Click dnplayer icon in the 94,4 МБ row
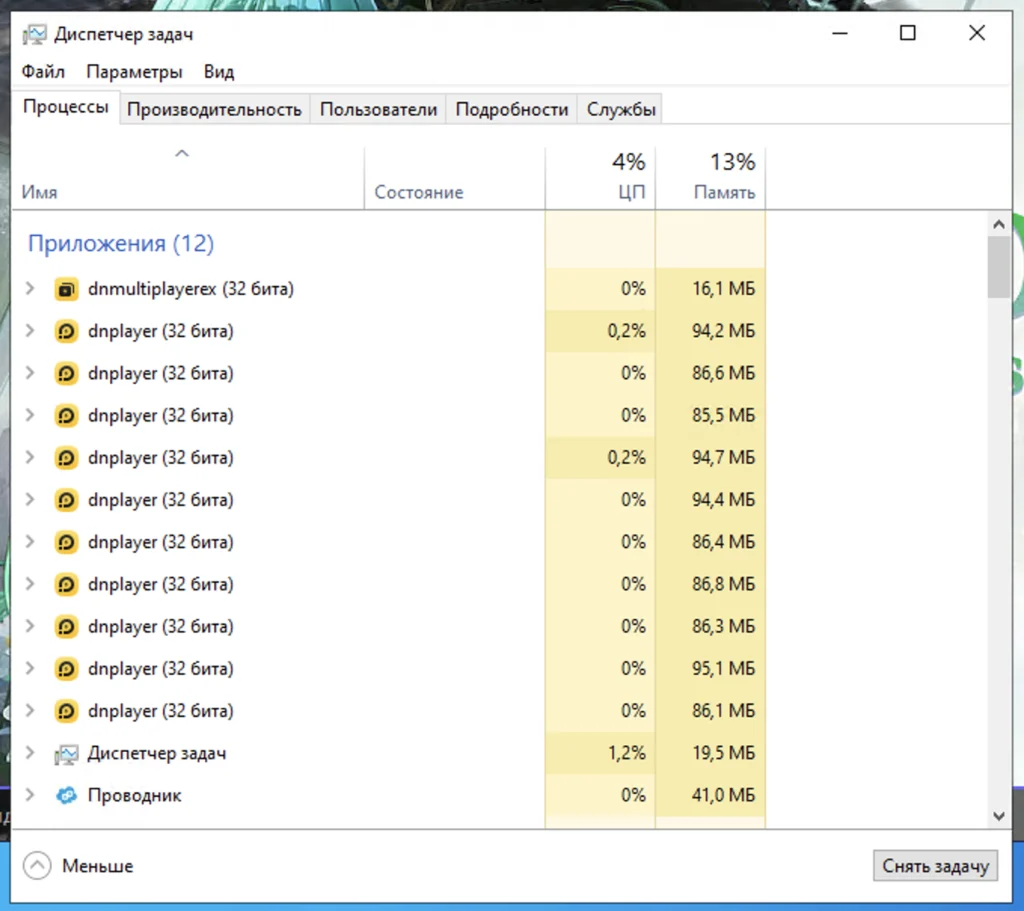1024x911 pixels. click(66, 500)
